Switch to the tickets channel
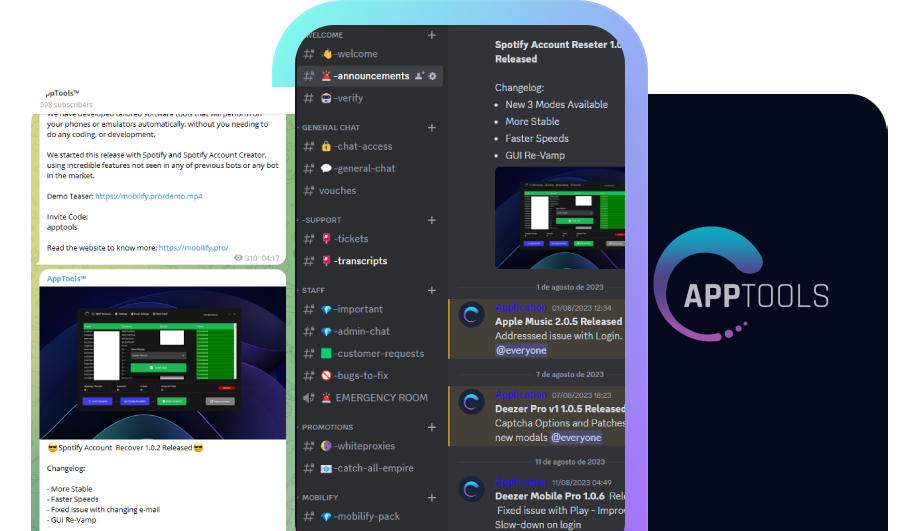The width and height of the screenshot is (920, 531). (351, 238)
